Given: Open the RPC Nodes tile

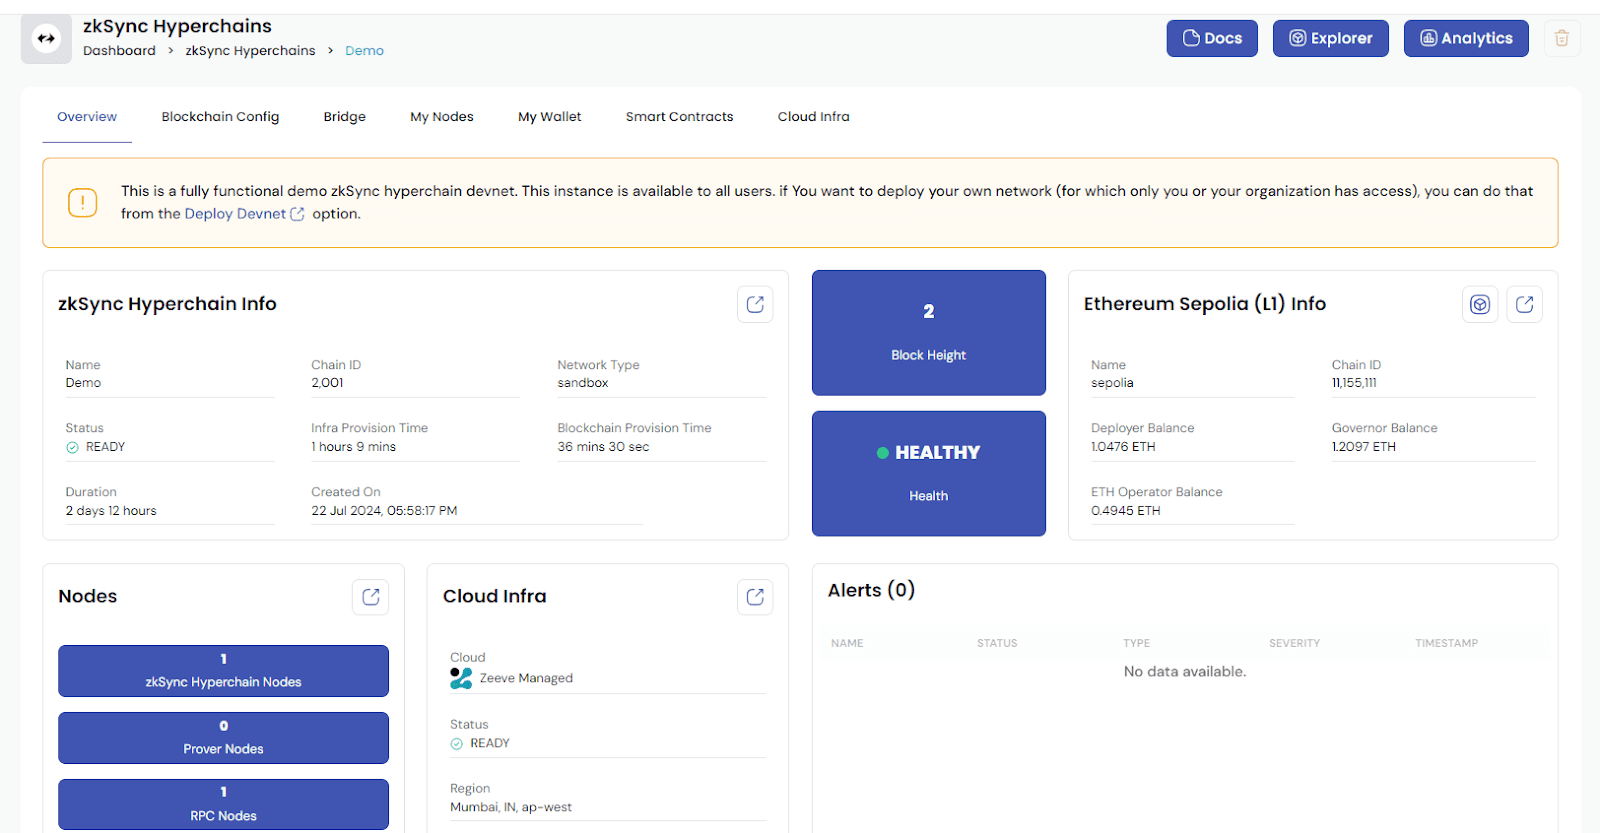Looking at the screenshot, I should [x=223, y=804].
